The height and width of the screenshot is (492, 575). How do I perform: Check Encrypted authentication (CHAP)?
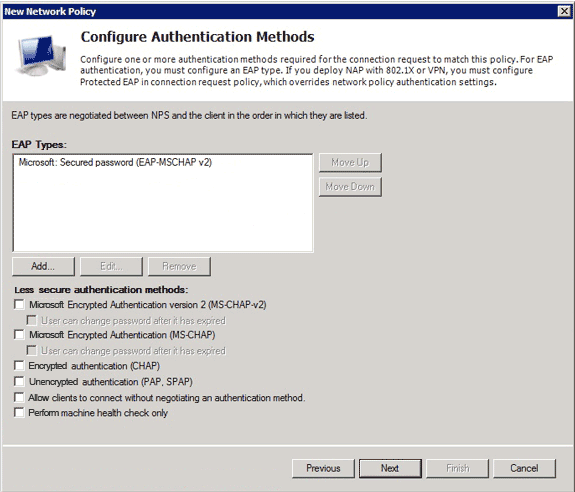tap(19, 366)
